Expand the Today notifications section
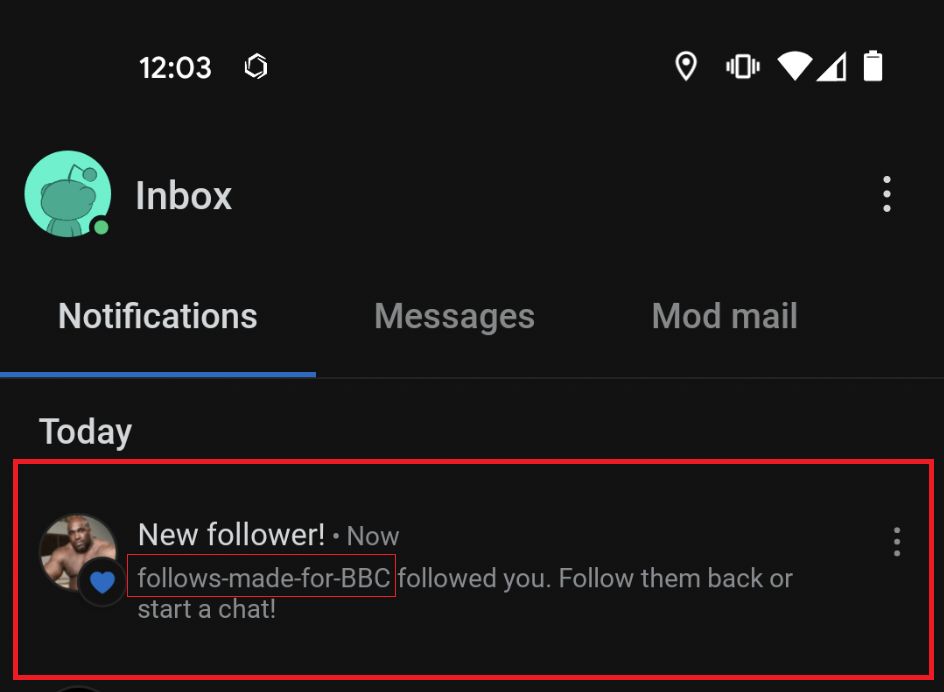944x692 pixels. click(85, 431)
